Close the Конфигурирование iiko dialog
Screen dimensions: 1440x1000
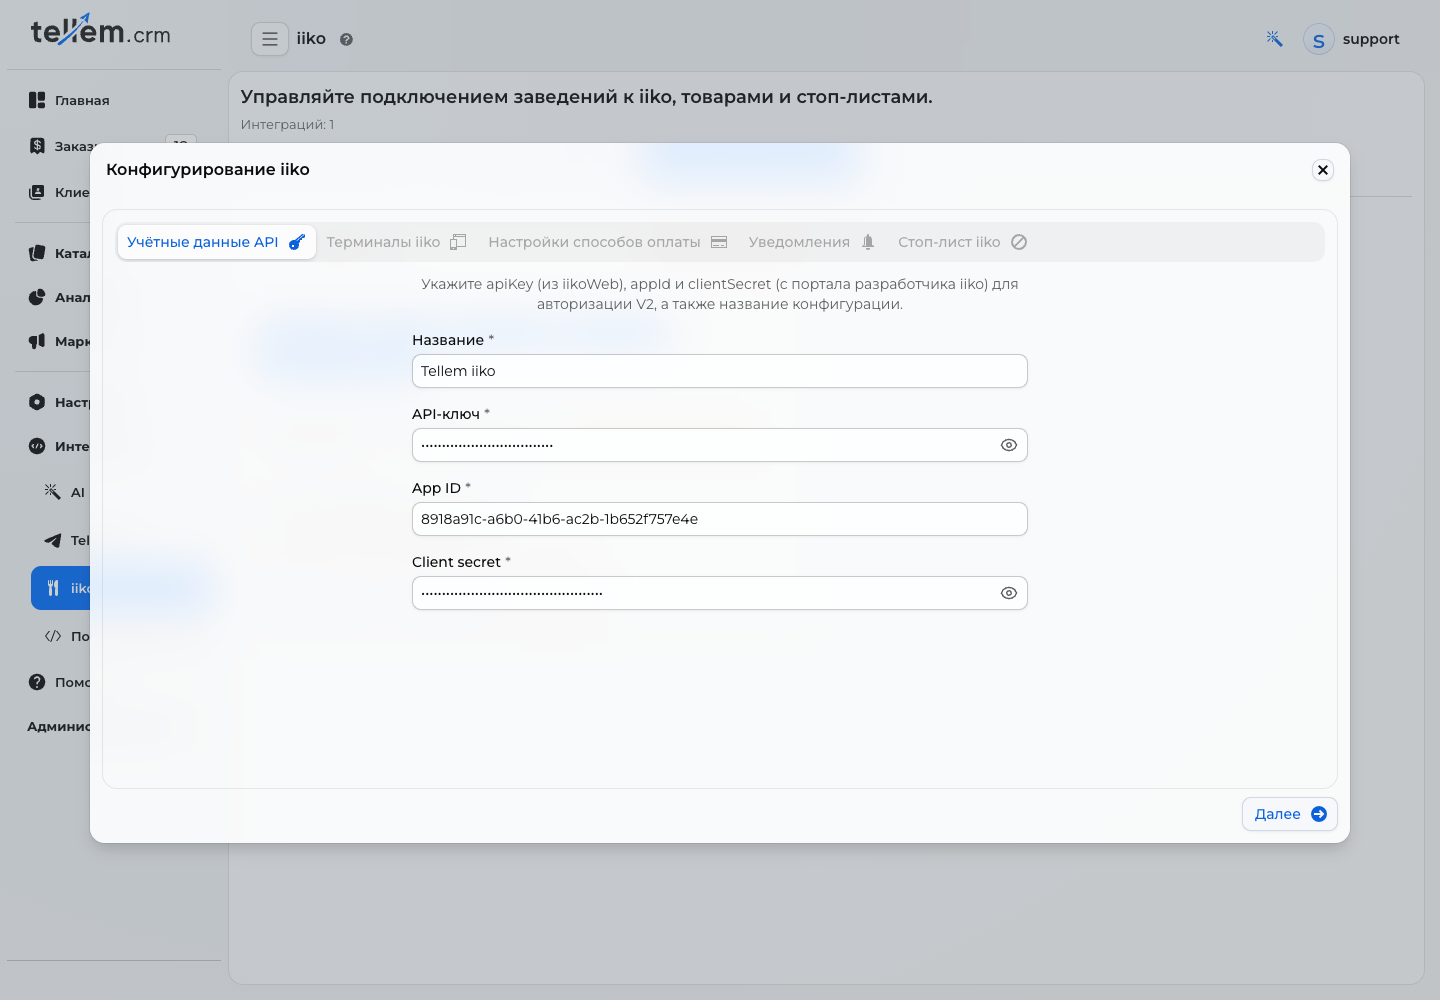(1323, 170)
